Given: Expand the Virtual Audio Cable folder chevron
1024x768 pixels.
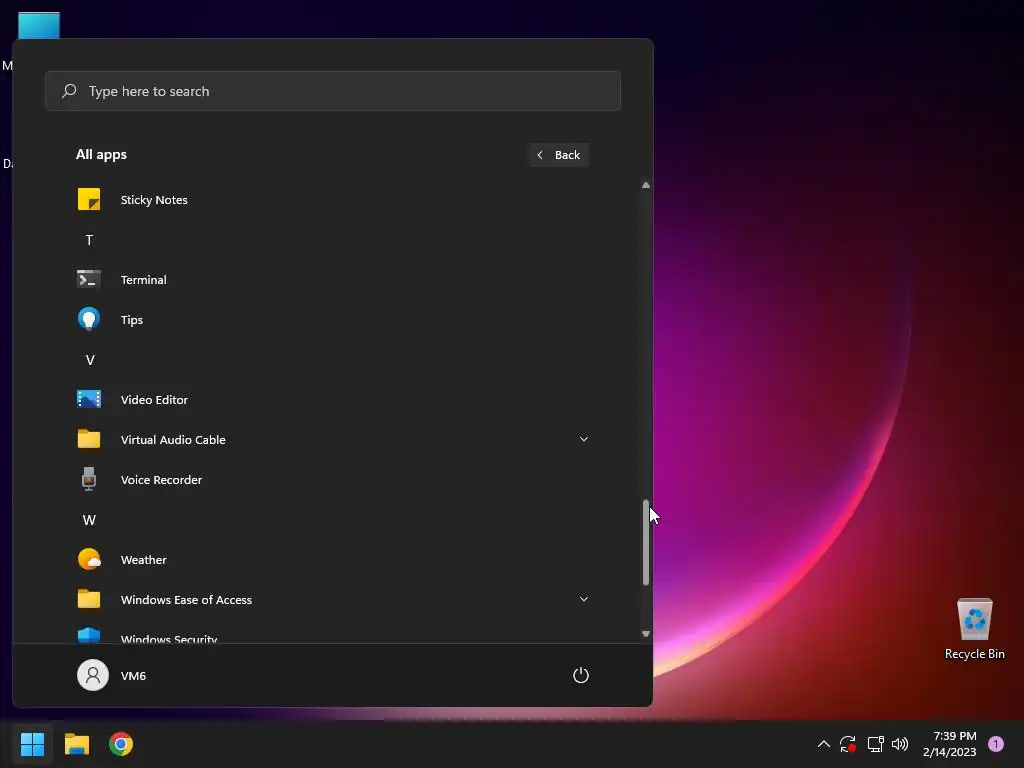Looking at the screenshot, I should click(584, 439).
